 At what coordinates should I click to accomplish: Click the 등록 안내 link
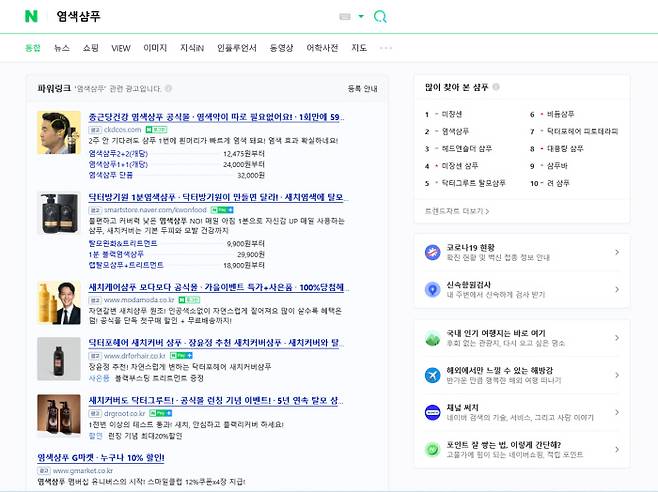click(x=362, y=89)
